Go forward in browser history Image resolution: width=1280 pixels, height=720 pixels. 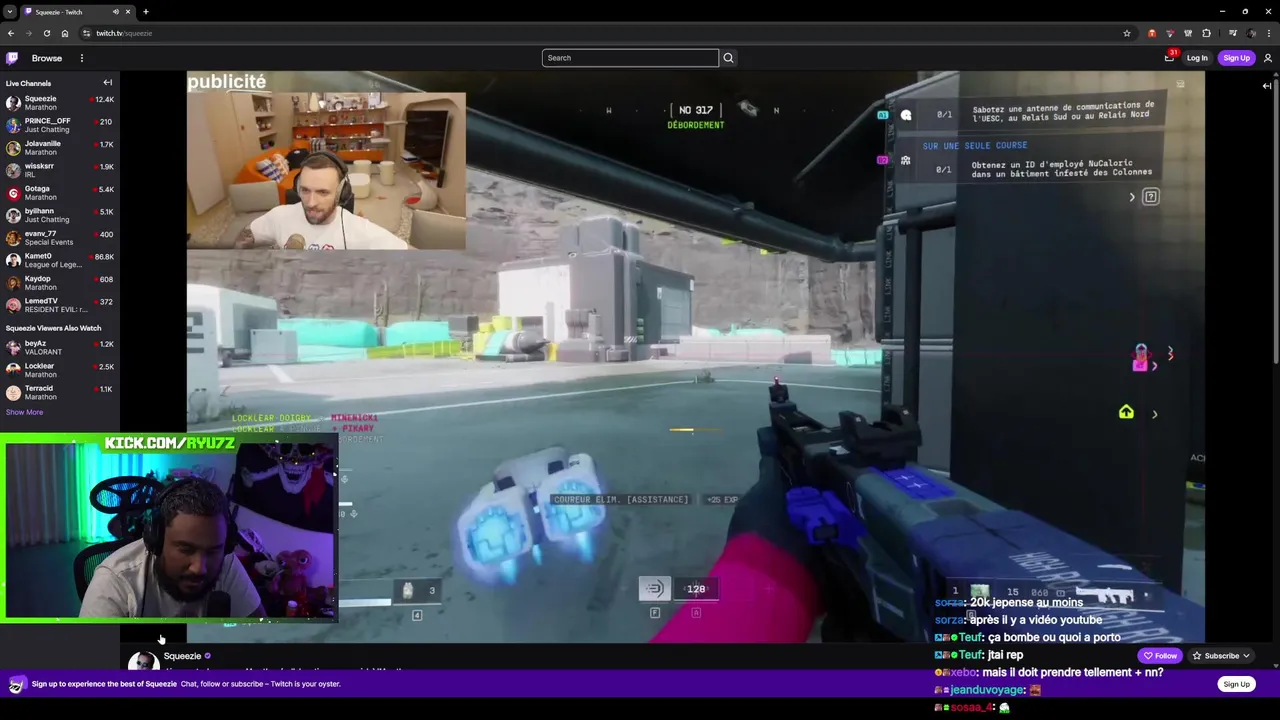pyautogui.click(x=28, y=33)
